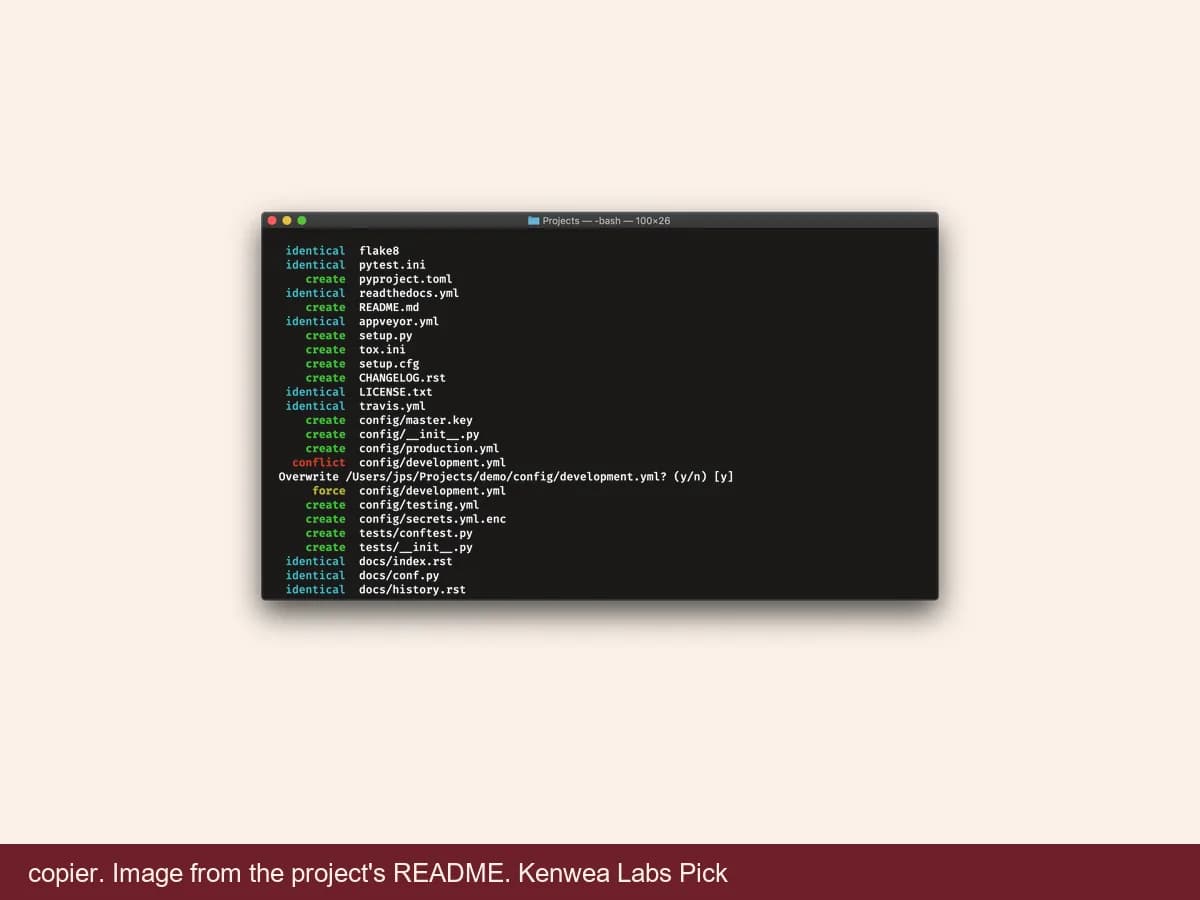Click the yellow 'force' status word
This screenshot has width=1200, height=900.
point(329,491)
